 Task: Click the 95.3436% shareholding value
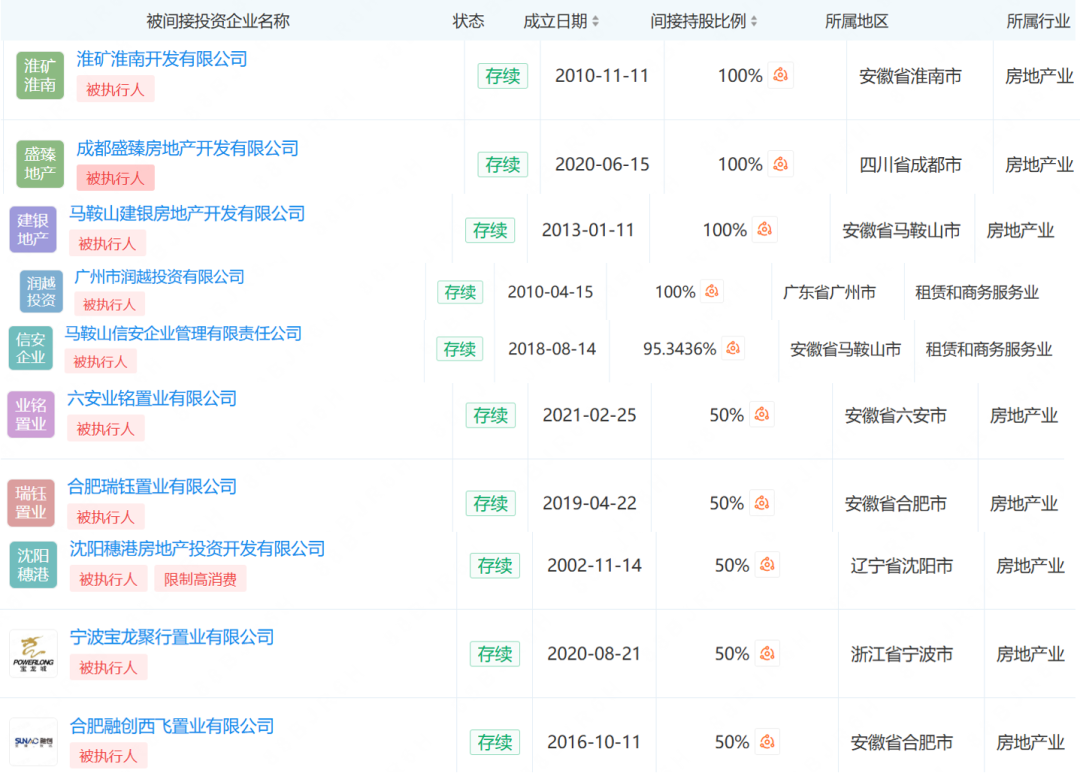coord(680,349)
